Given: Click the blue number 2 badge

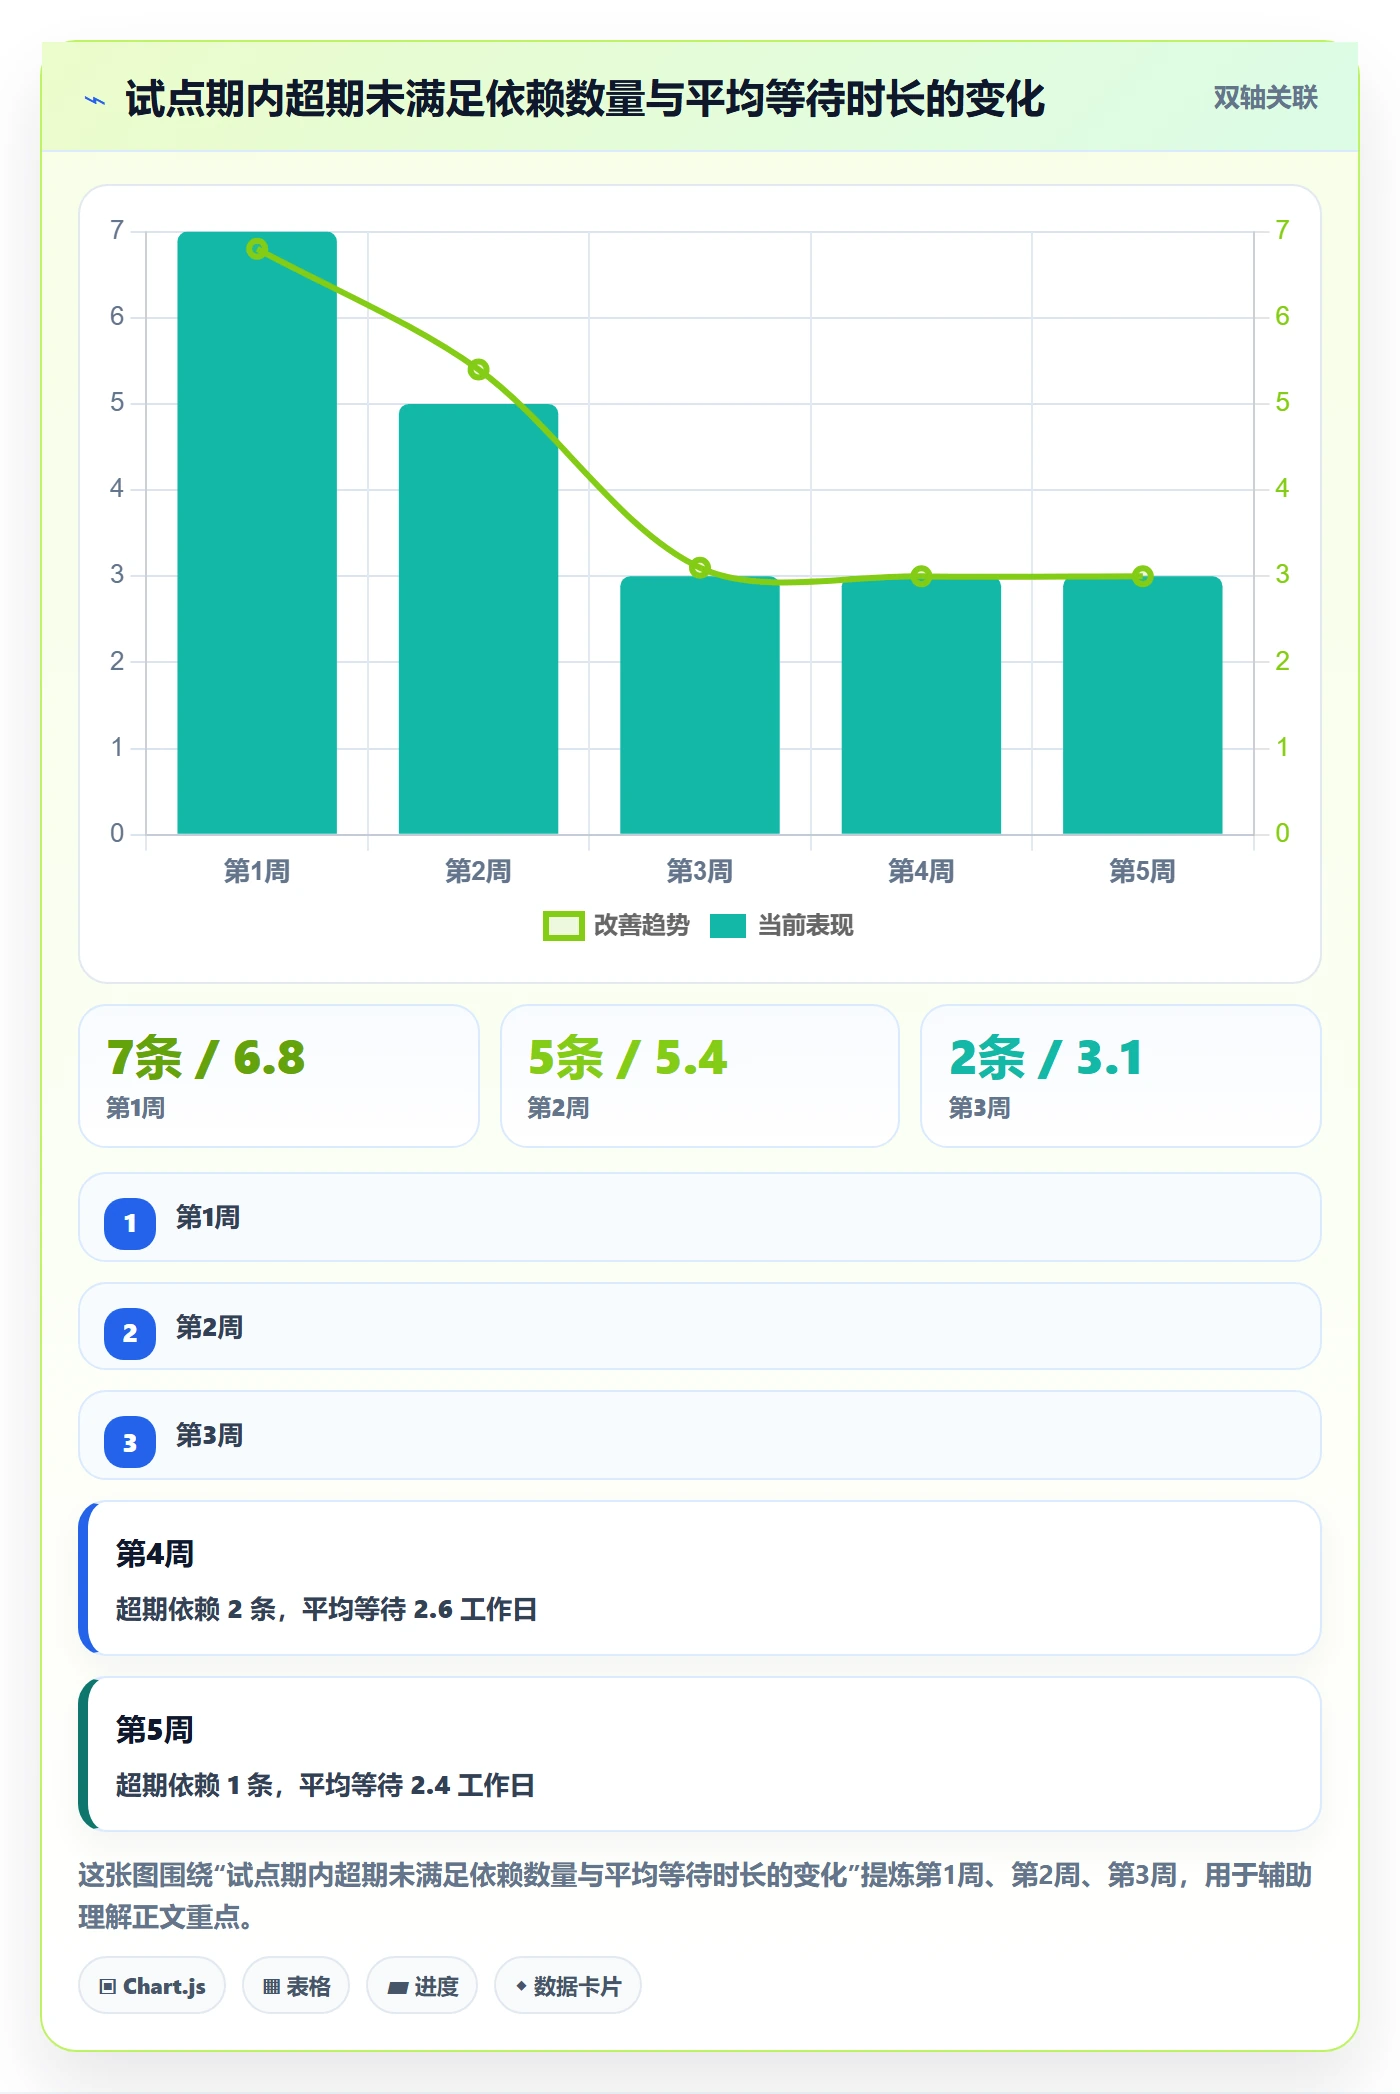Looking at the screenshot, I should point(130,1333).
